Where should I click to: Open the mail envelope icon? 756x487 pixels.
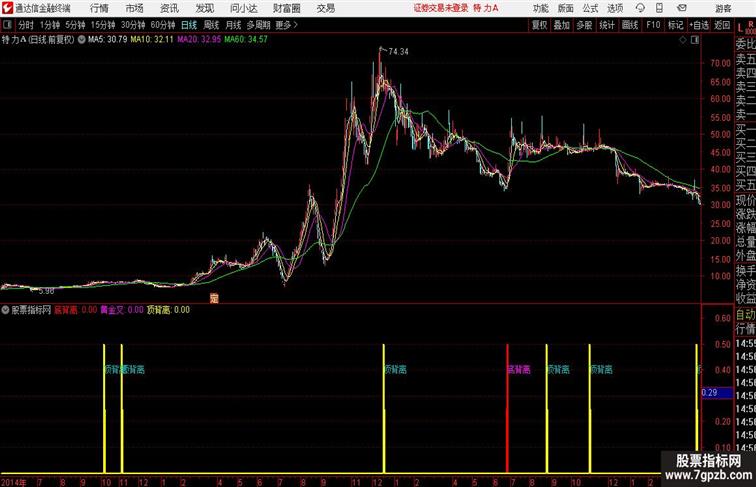pyautogui.click(x=682, y=8)
